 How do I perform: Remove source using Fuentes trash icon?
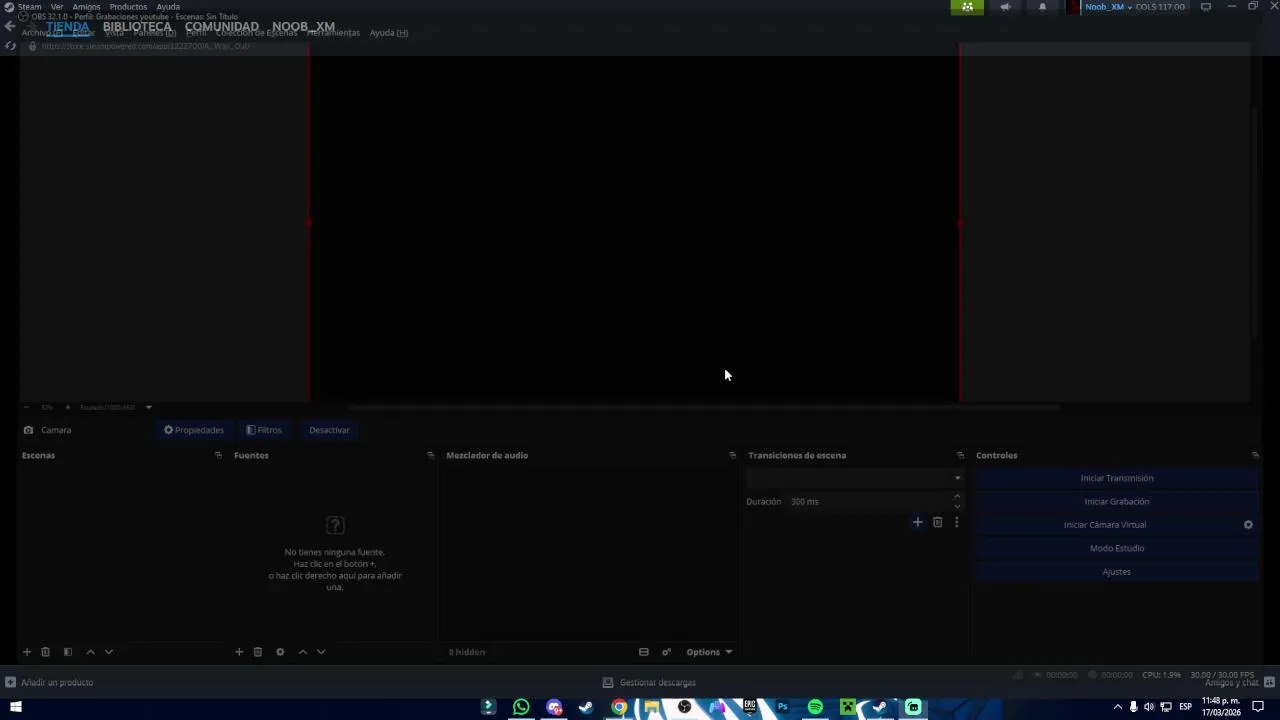(257, 652)
